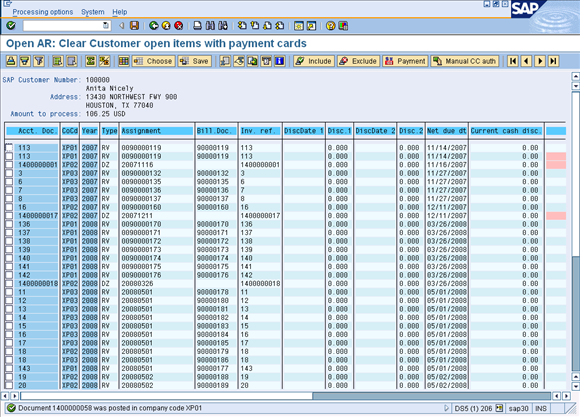Open the Help menu
580x417 pixels.
click(119, 12)
